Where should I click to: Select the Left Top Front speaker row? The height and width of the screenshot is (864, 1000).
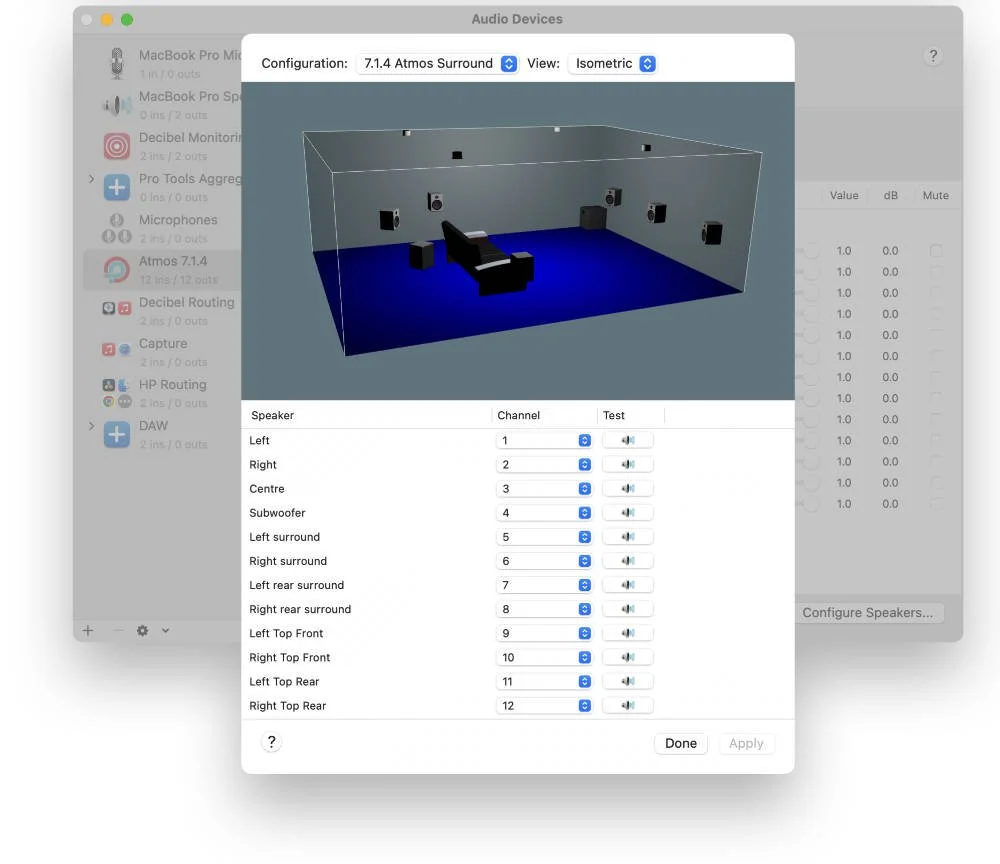click(518, 634)
